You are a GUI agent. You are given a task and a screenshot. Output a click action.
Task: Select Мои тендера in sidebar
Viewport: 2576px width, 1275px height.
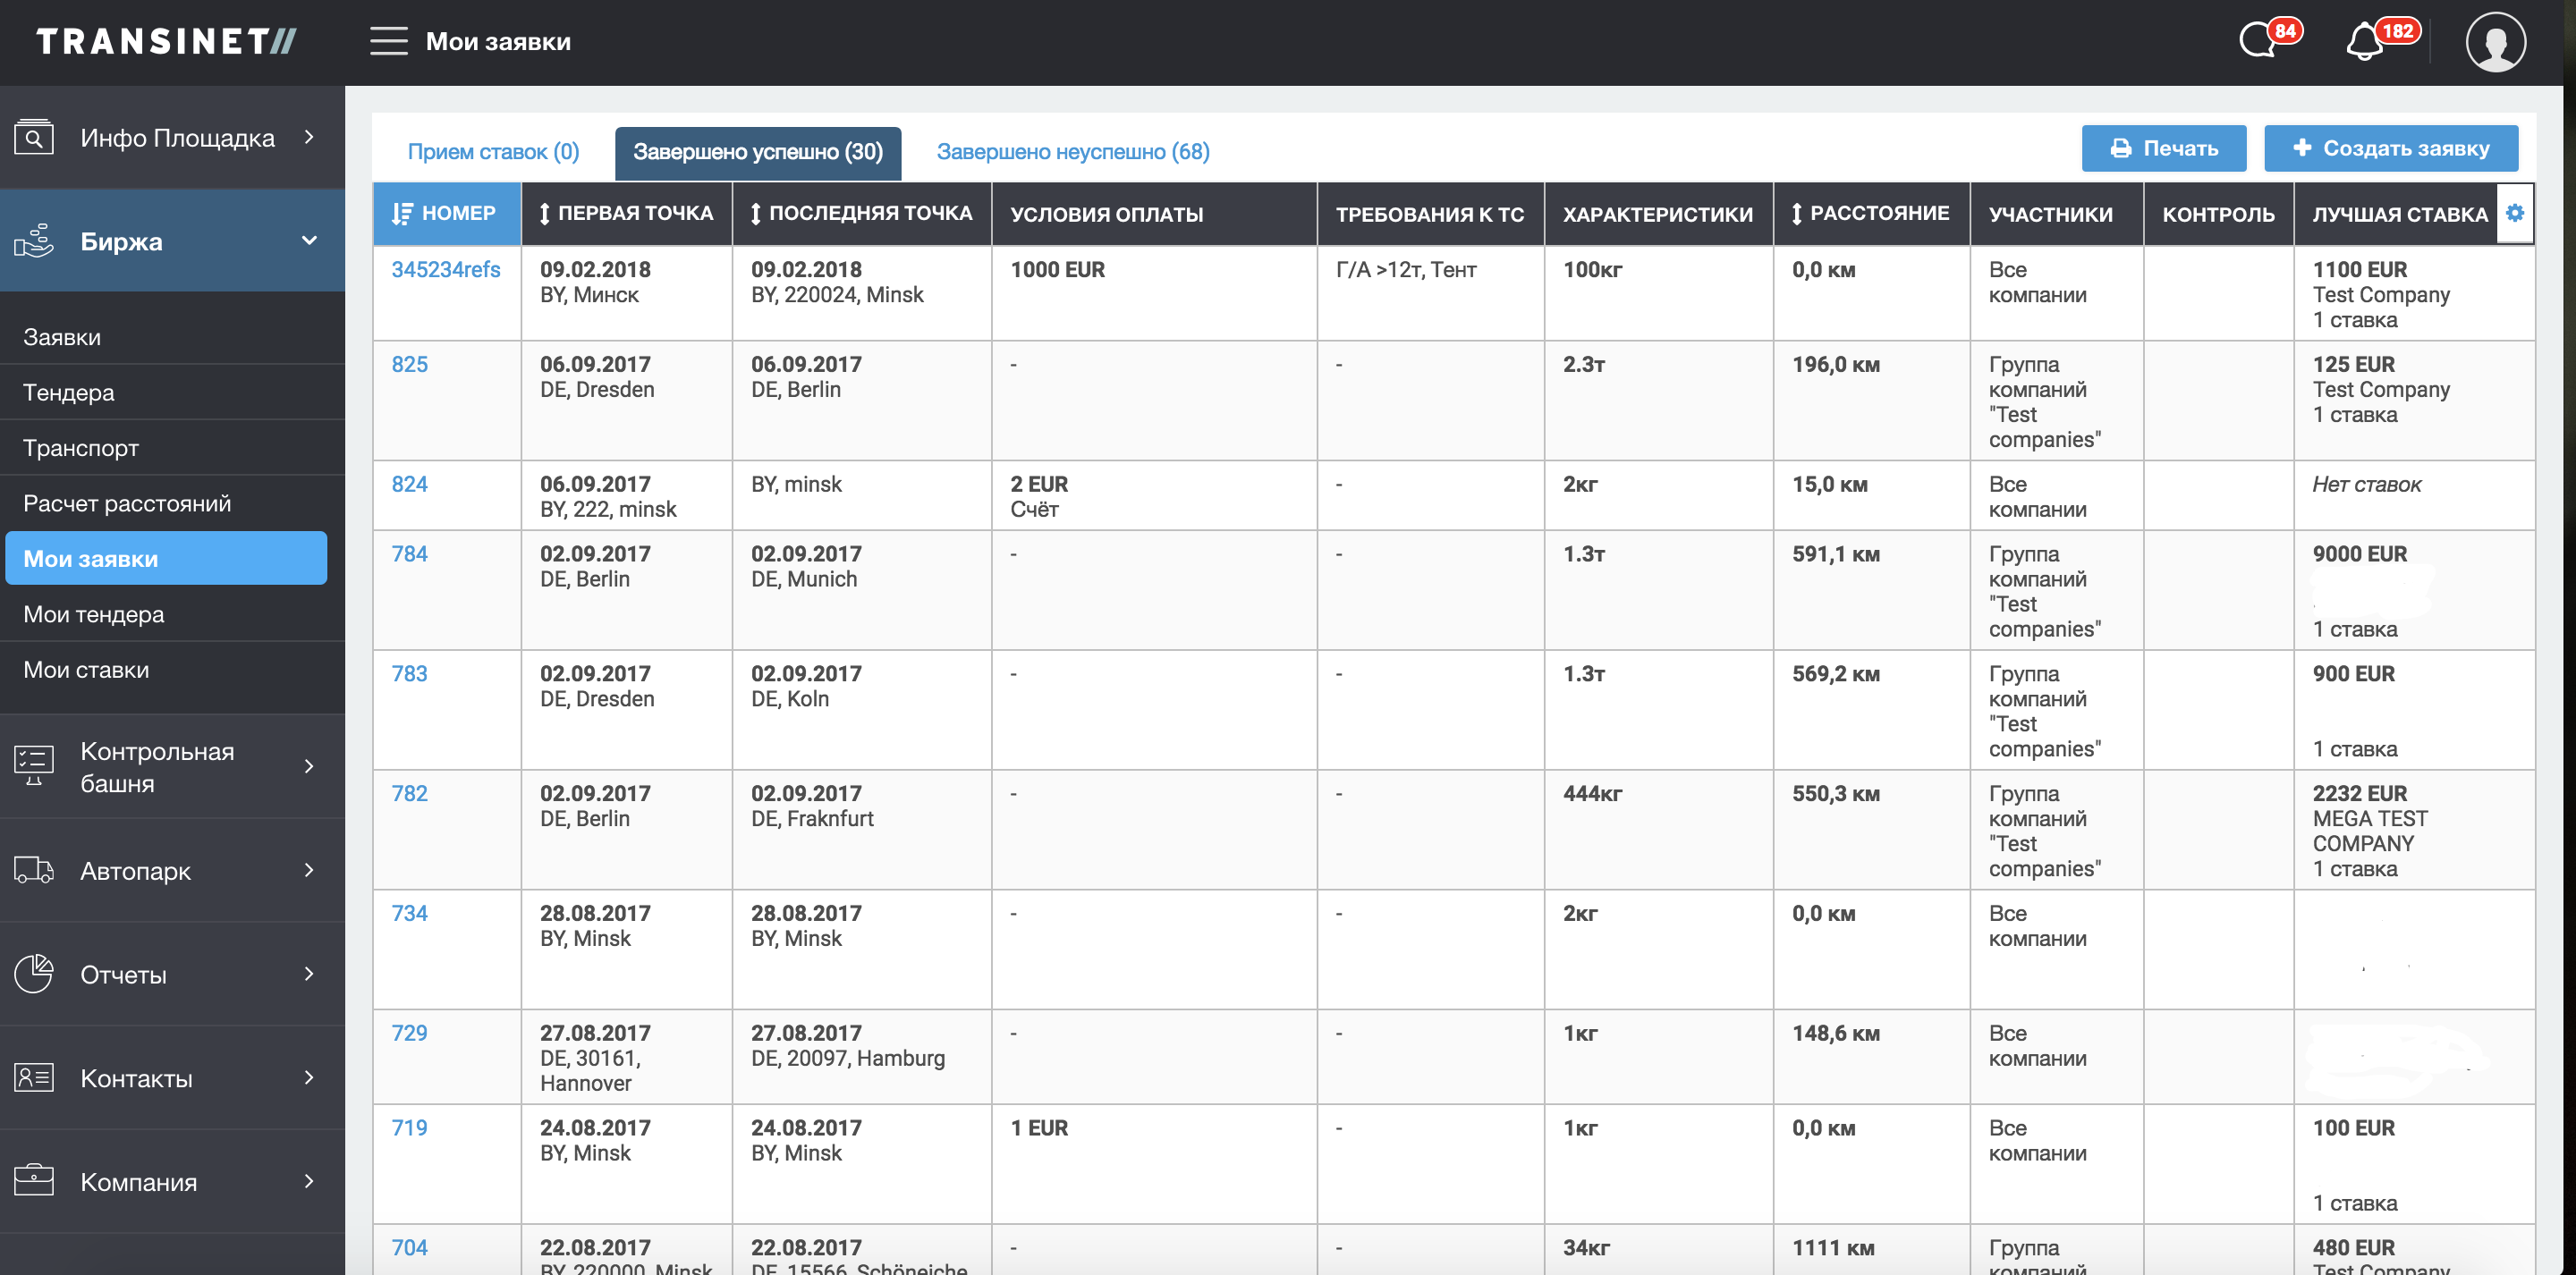94,614
